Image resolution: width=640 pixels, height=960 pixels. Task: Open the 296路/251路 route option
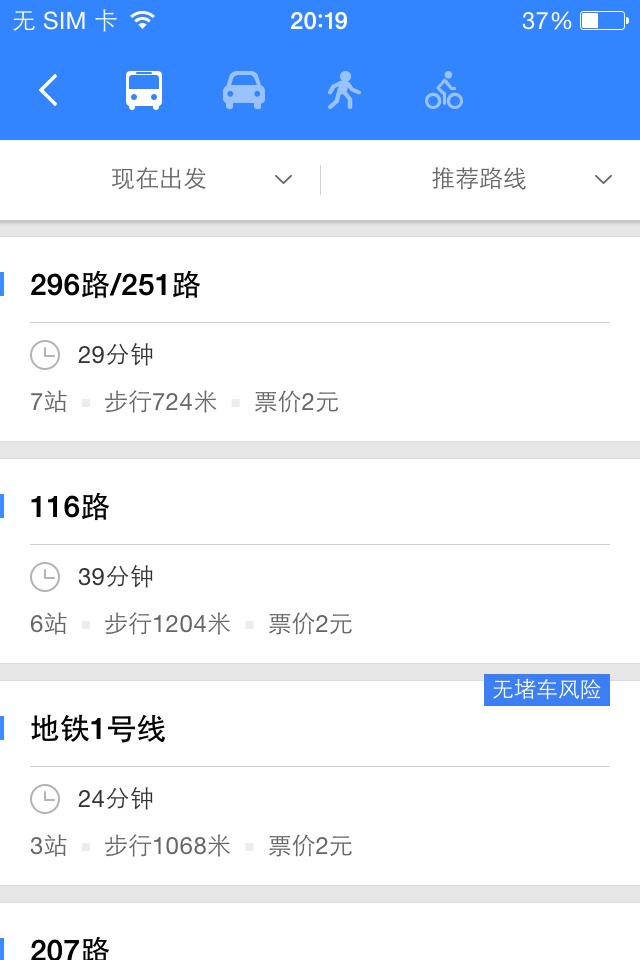(116, 286)
